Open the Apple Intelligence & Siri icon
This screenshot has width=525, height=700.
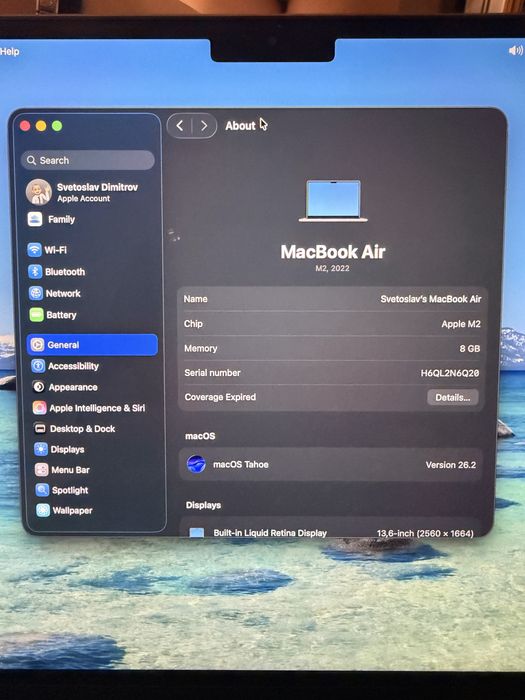39,408
